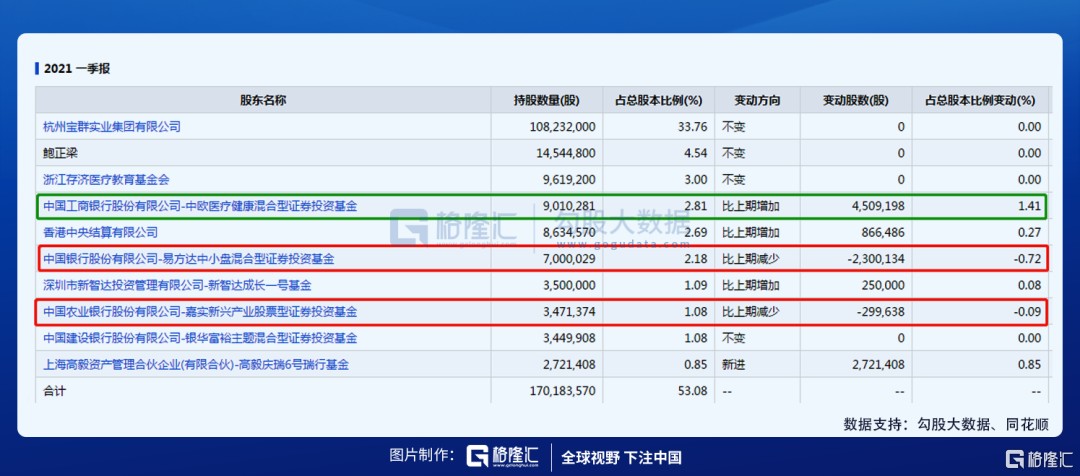This screenshot has height=476, width=1080.
Task: Click the 格隆汇 logo next to 图片制作
Action: point(504,457)
